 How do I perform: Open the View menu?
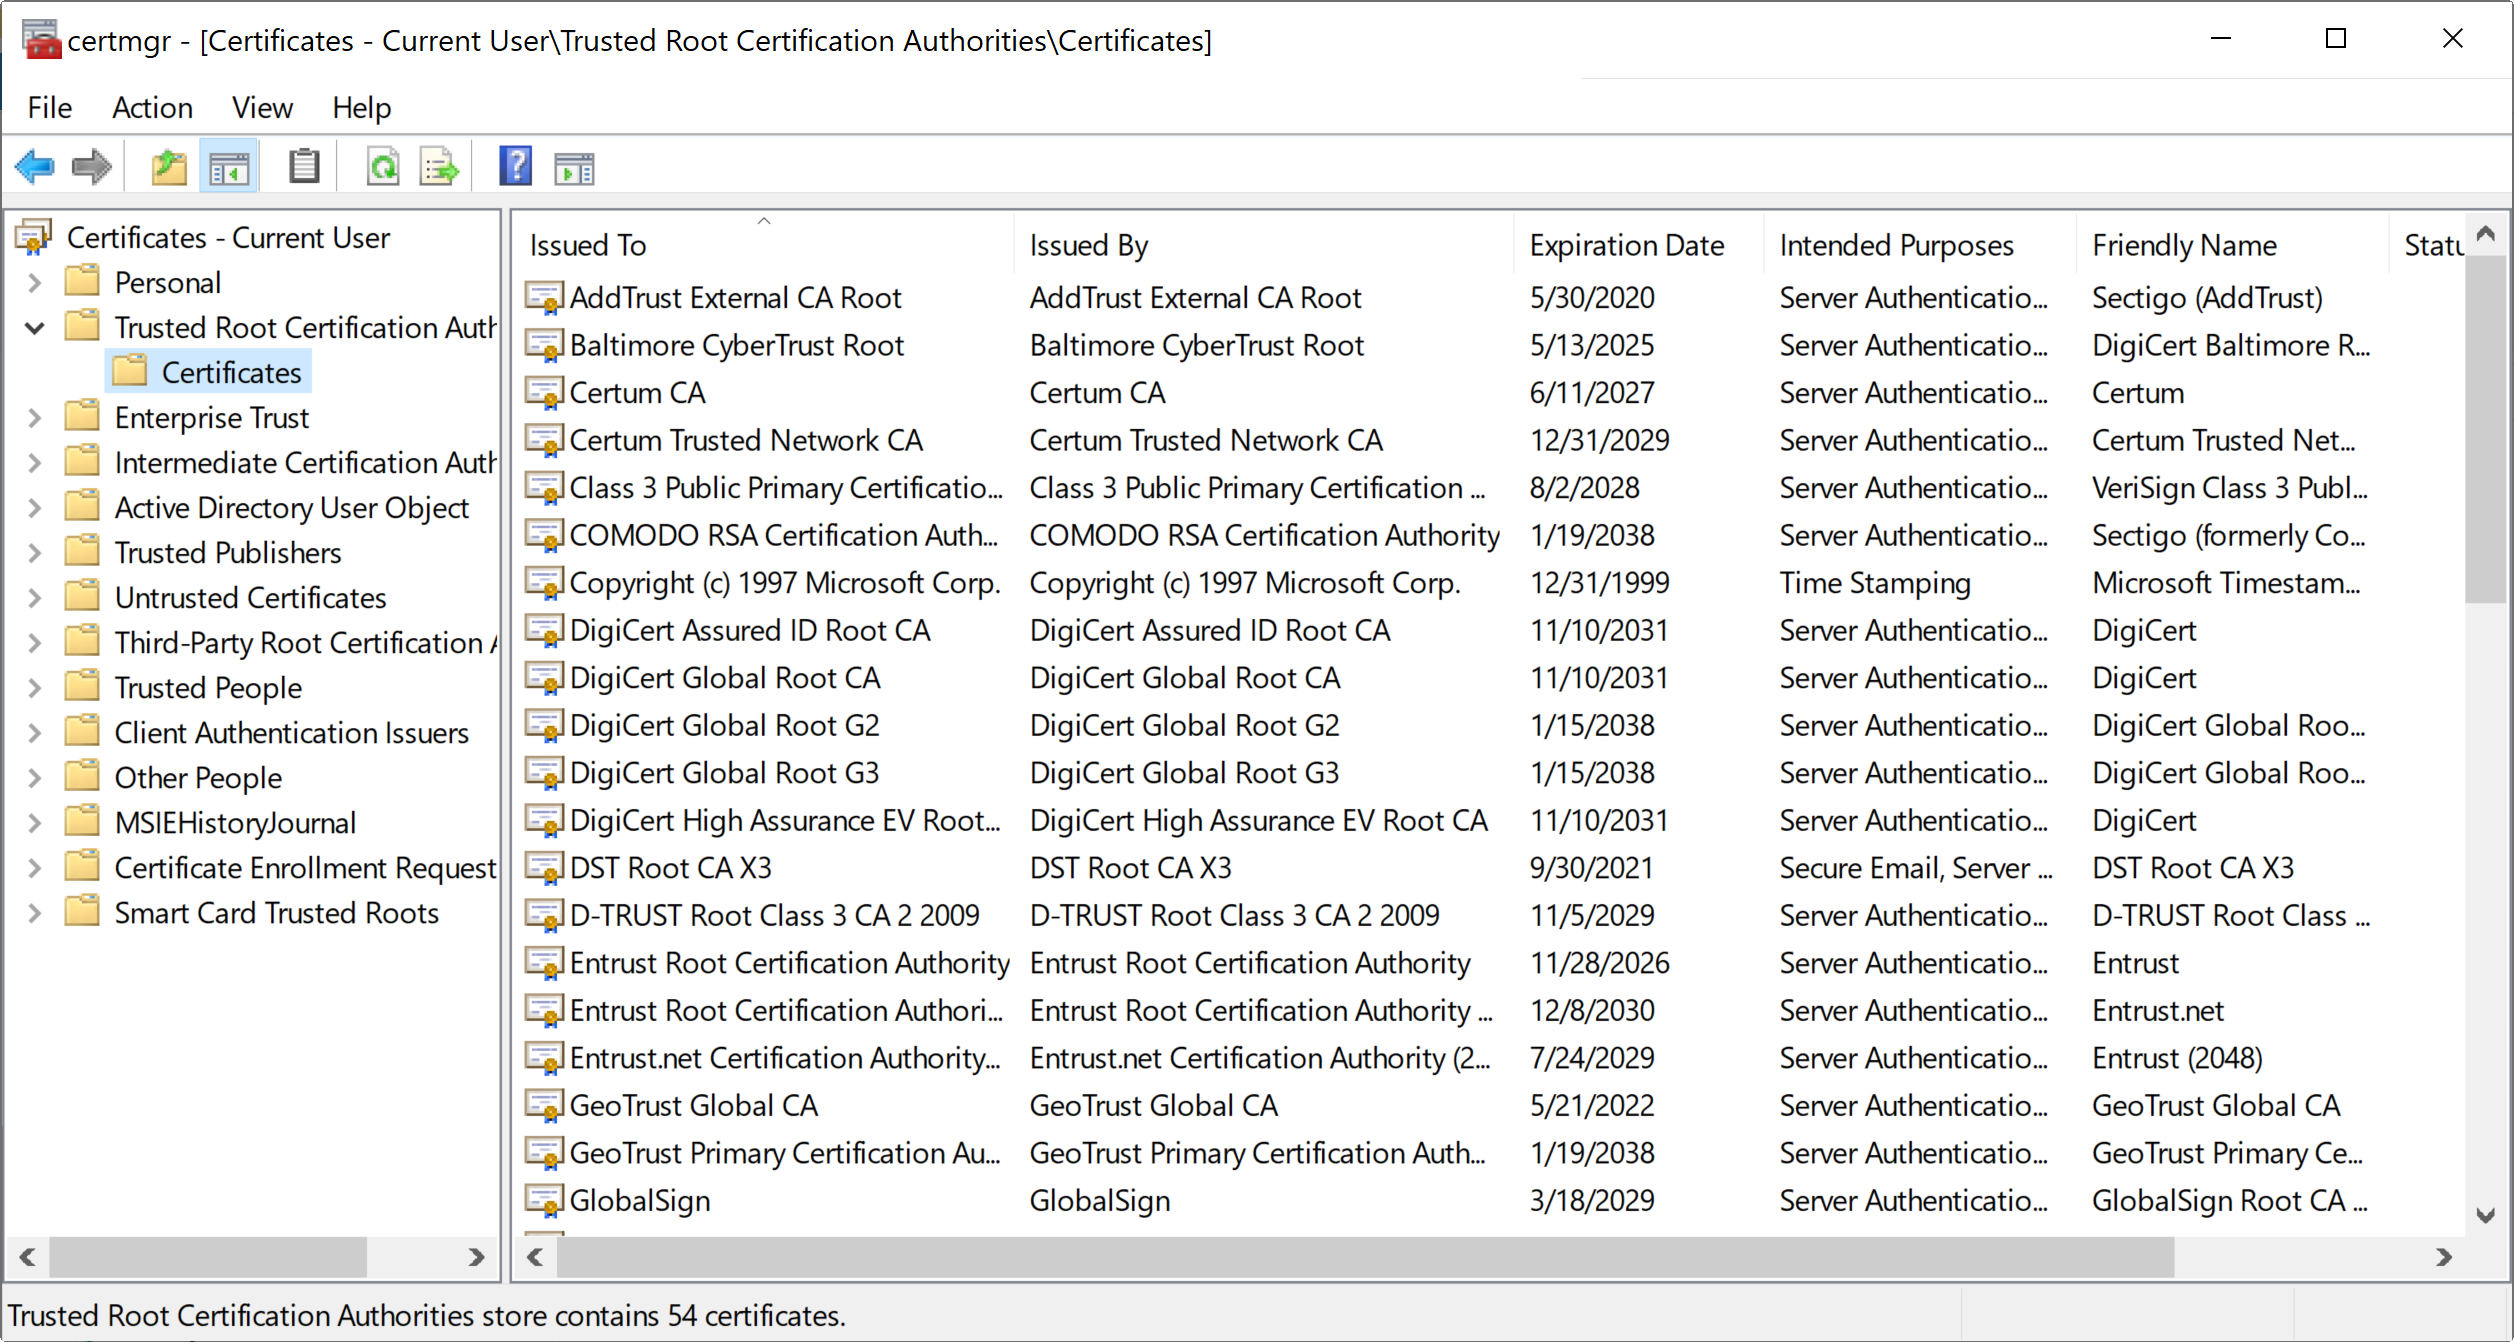(x=262, y=107)
